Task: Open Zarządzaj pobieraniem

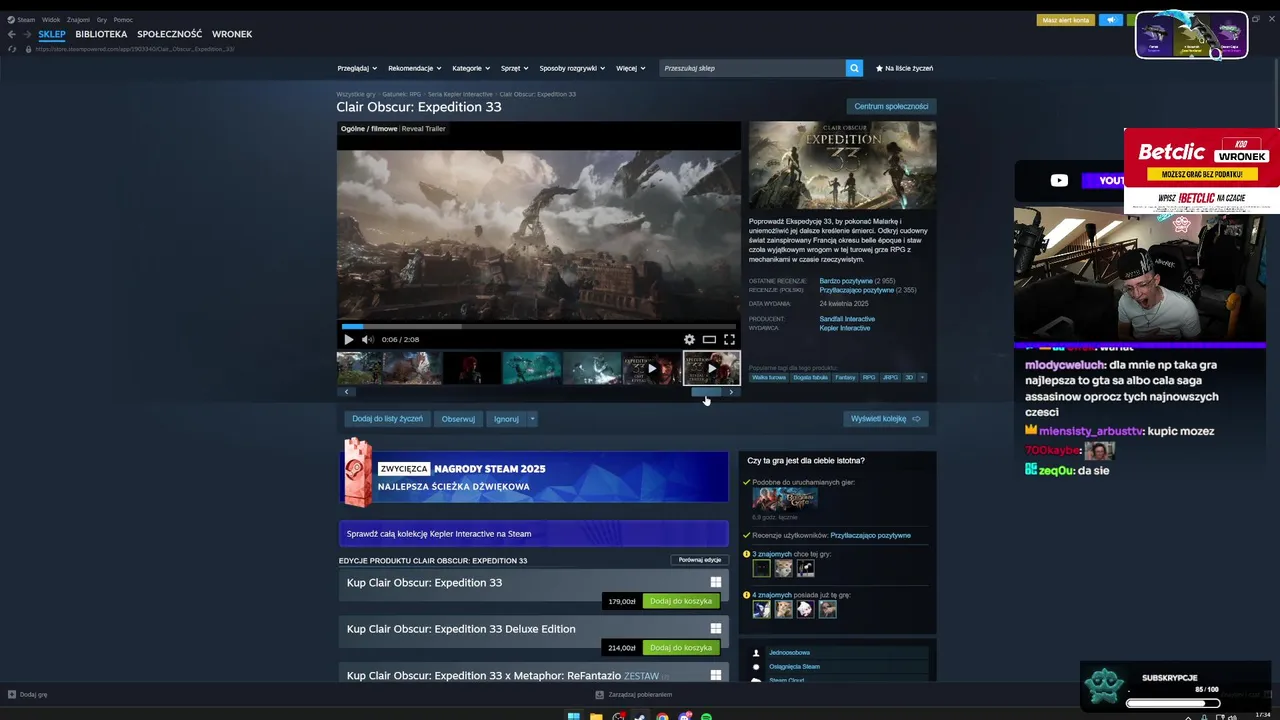Action: [633, 694]
